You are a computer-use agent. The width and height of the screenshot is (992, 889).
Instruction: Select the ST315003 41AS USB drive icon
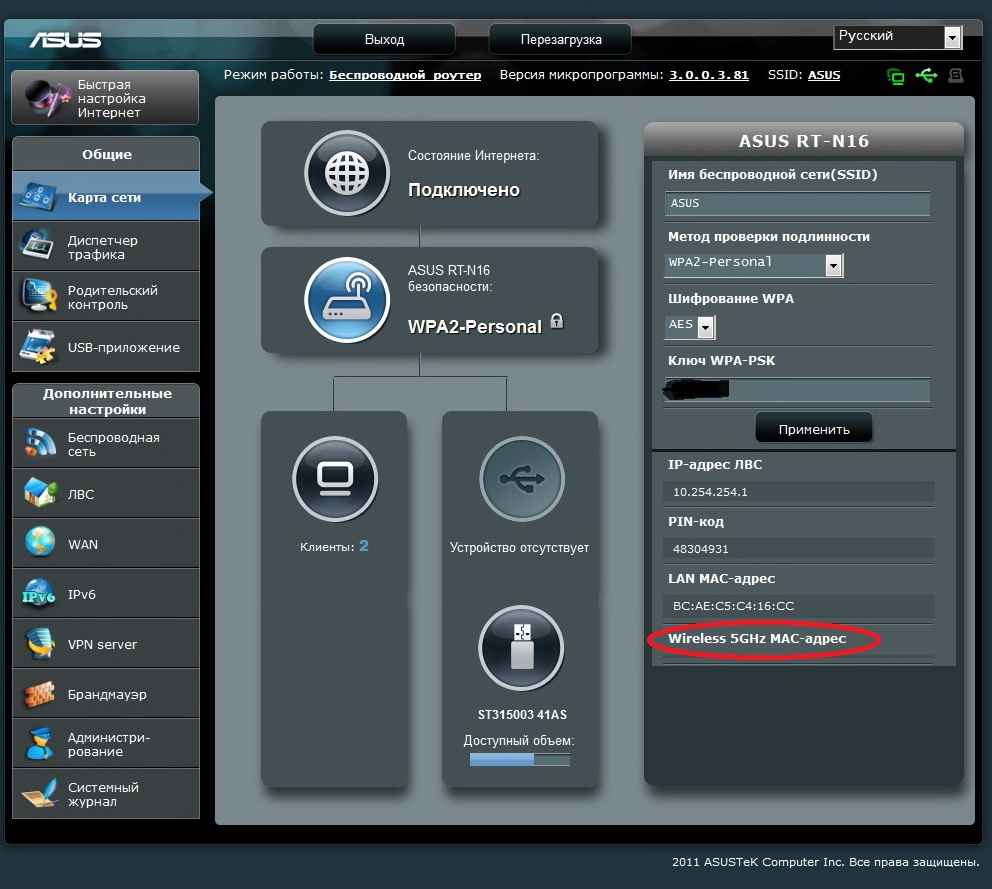coord(521,648)
